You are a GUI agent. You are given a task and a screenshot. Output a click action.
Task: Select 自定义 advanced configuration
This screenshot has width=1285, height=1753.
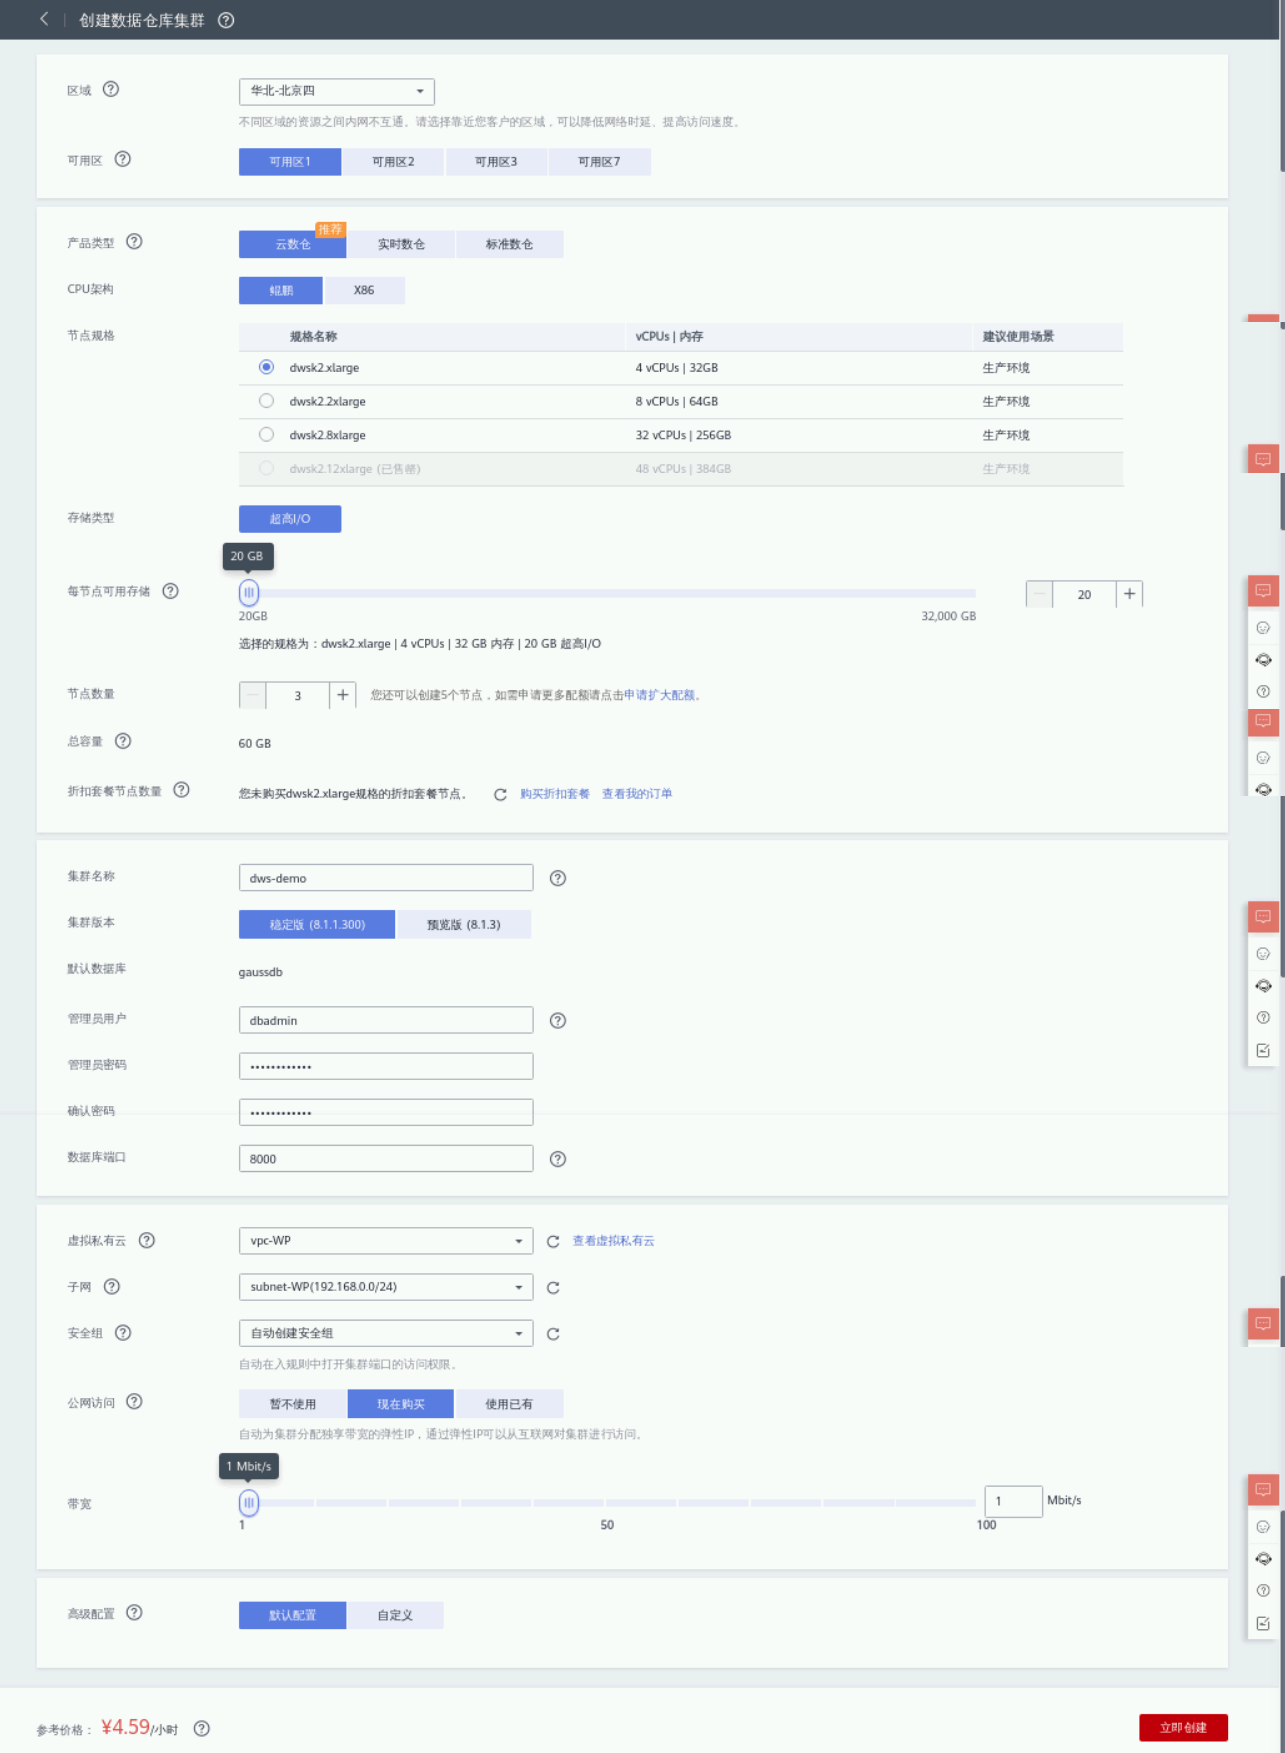pos(395,1615)
